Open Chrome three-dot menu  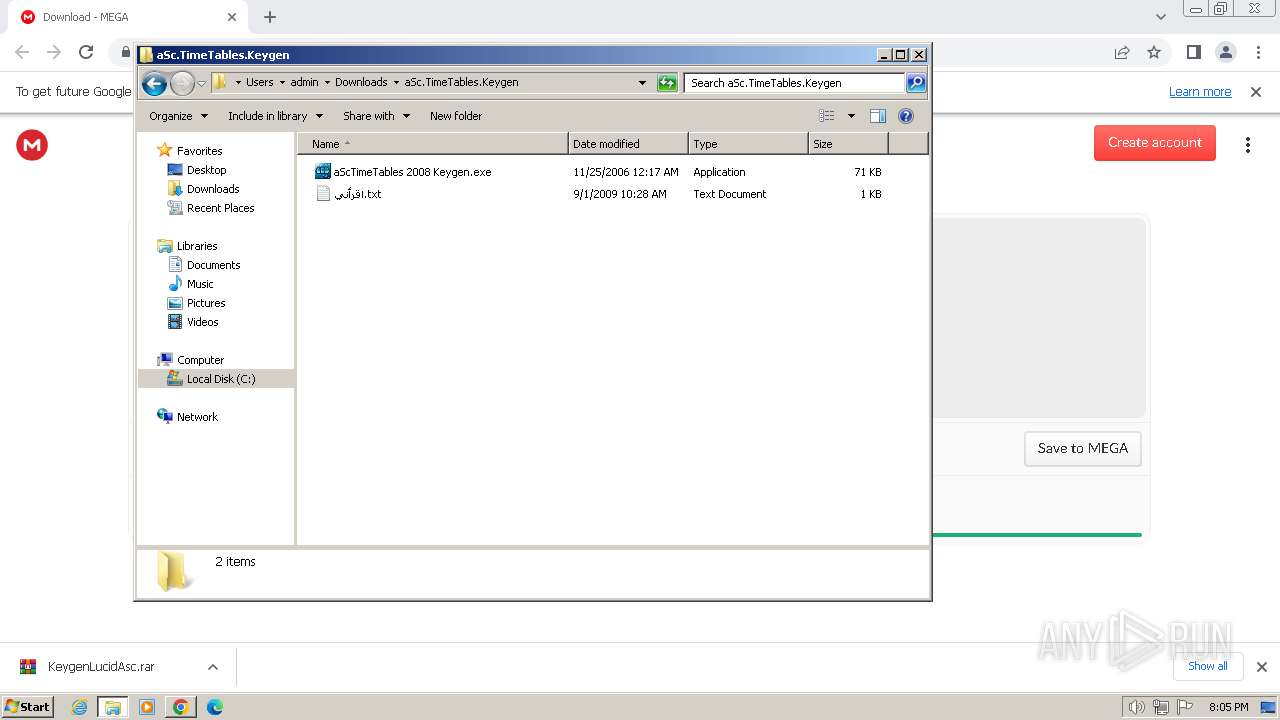click(1258, 52)
